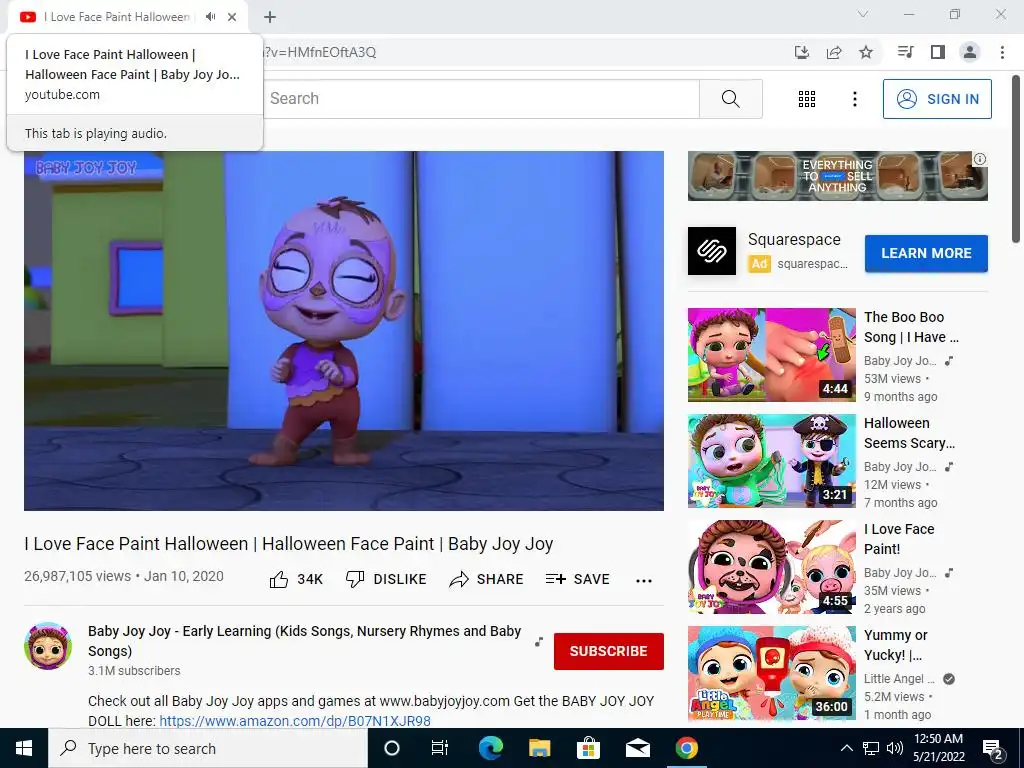Image resolution: width=1024 pixels, height=768 pixels.
Task: Click the Squarespace ad banner image
Action: (837, 176)
